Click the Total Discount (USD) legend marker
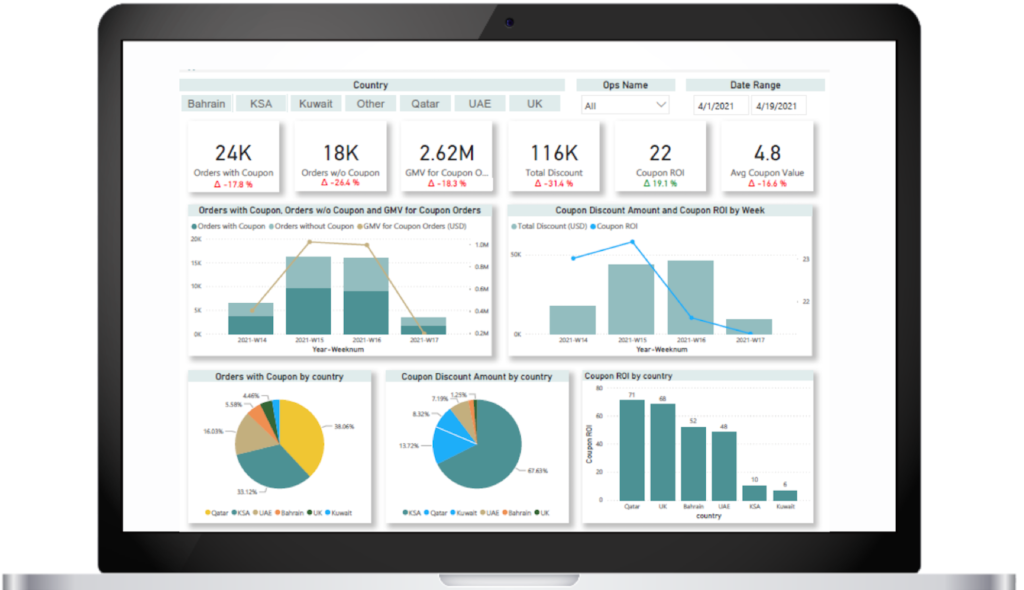1024x590 pixels. 515,227
